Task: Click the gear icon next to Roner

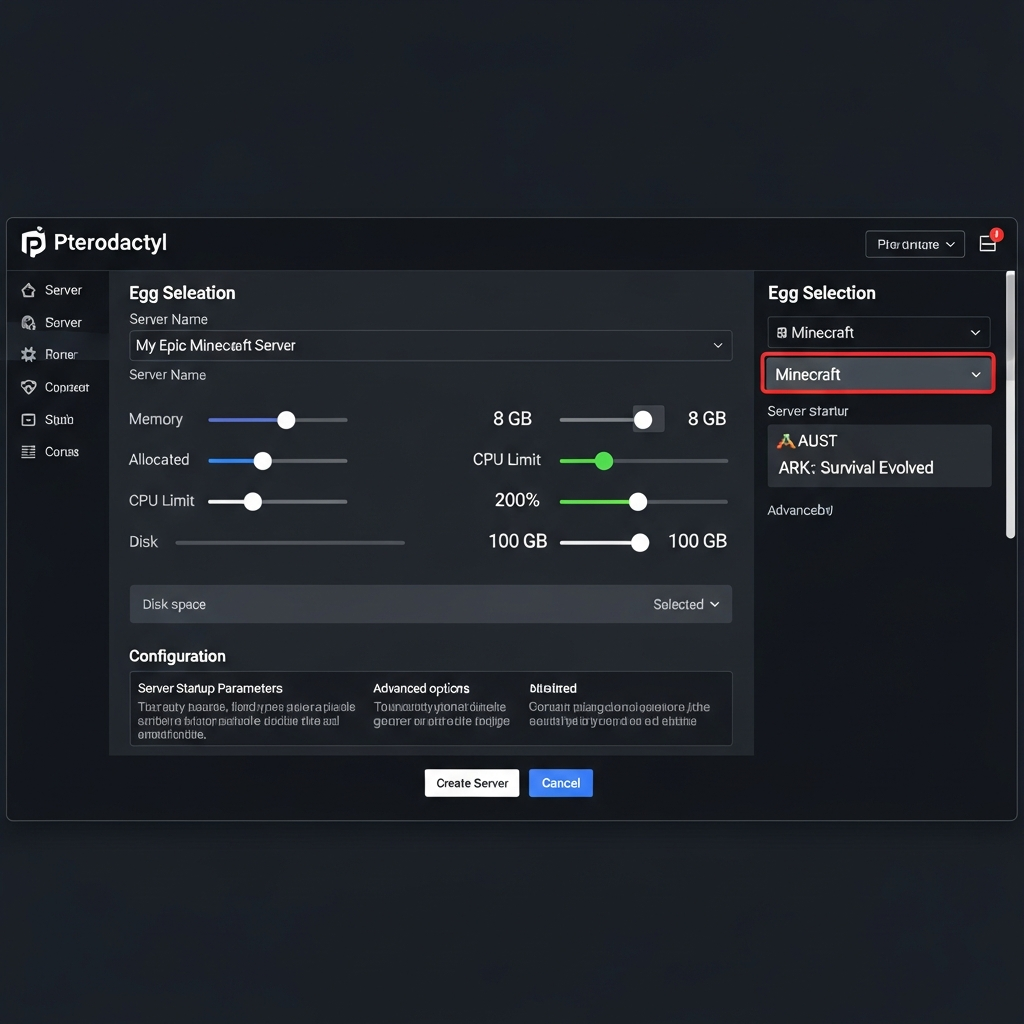Action: coord(27,354)
